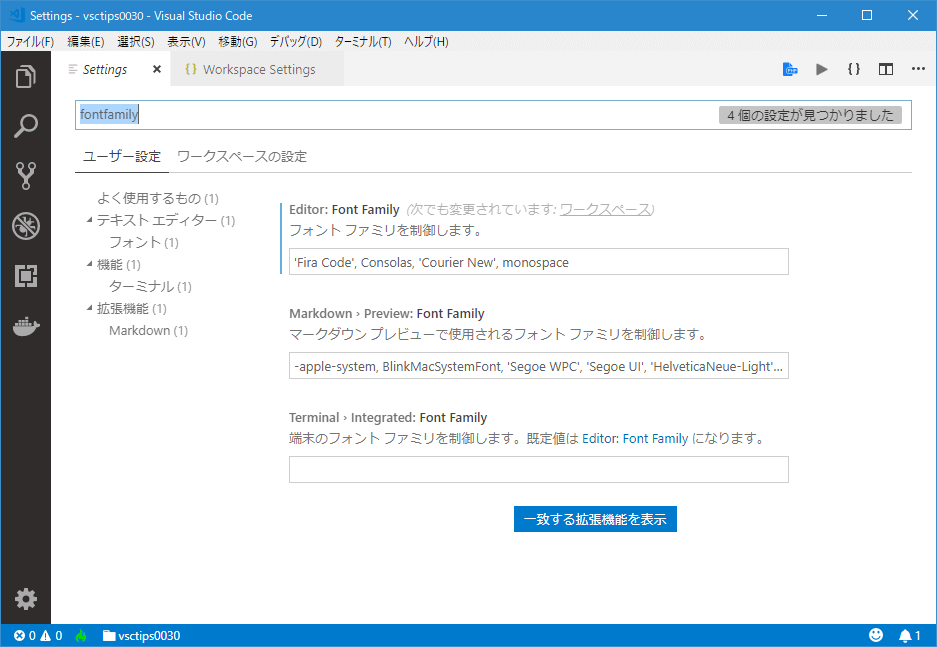Open the Source Control view

[x=25, y=176]
